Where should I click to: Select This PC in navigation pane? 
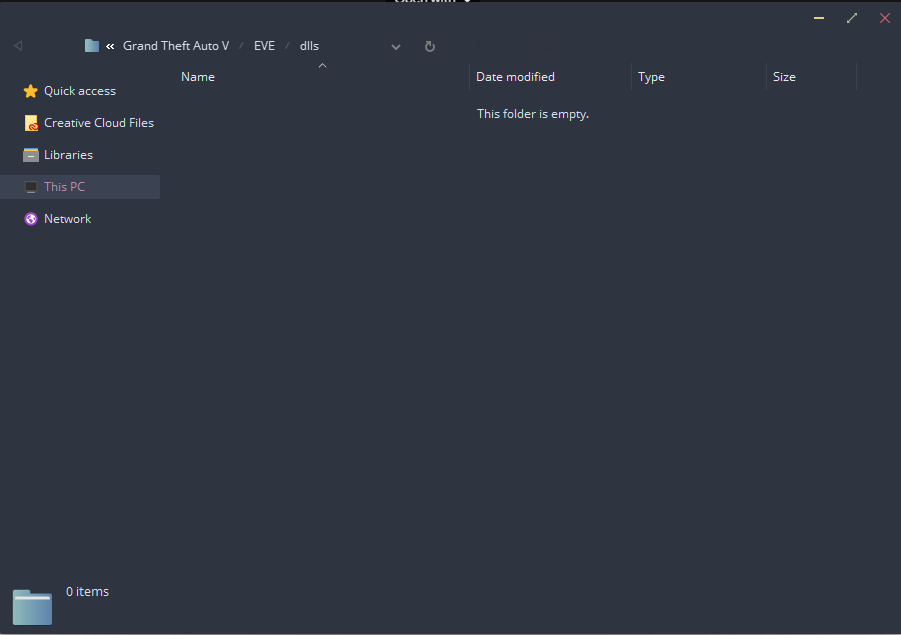[x=80, y=187]
